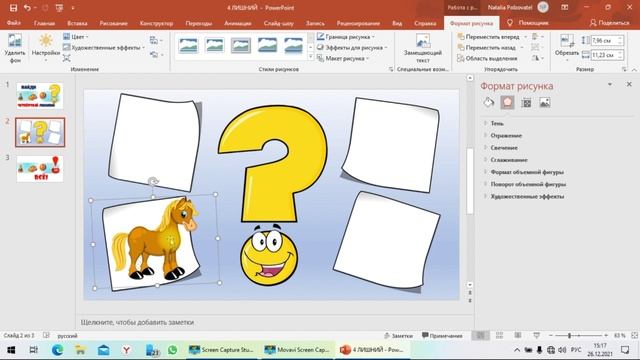Click the Share (Поделиться) button
640x360 pixels.
pyautogui.click(x=609, y=23)
